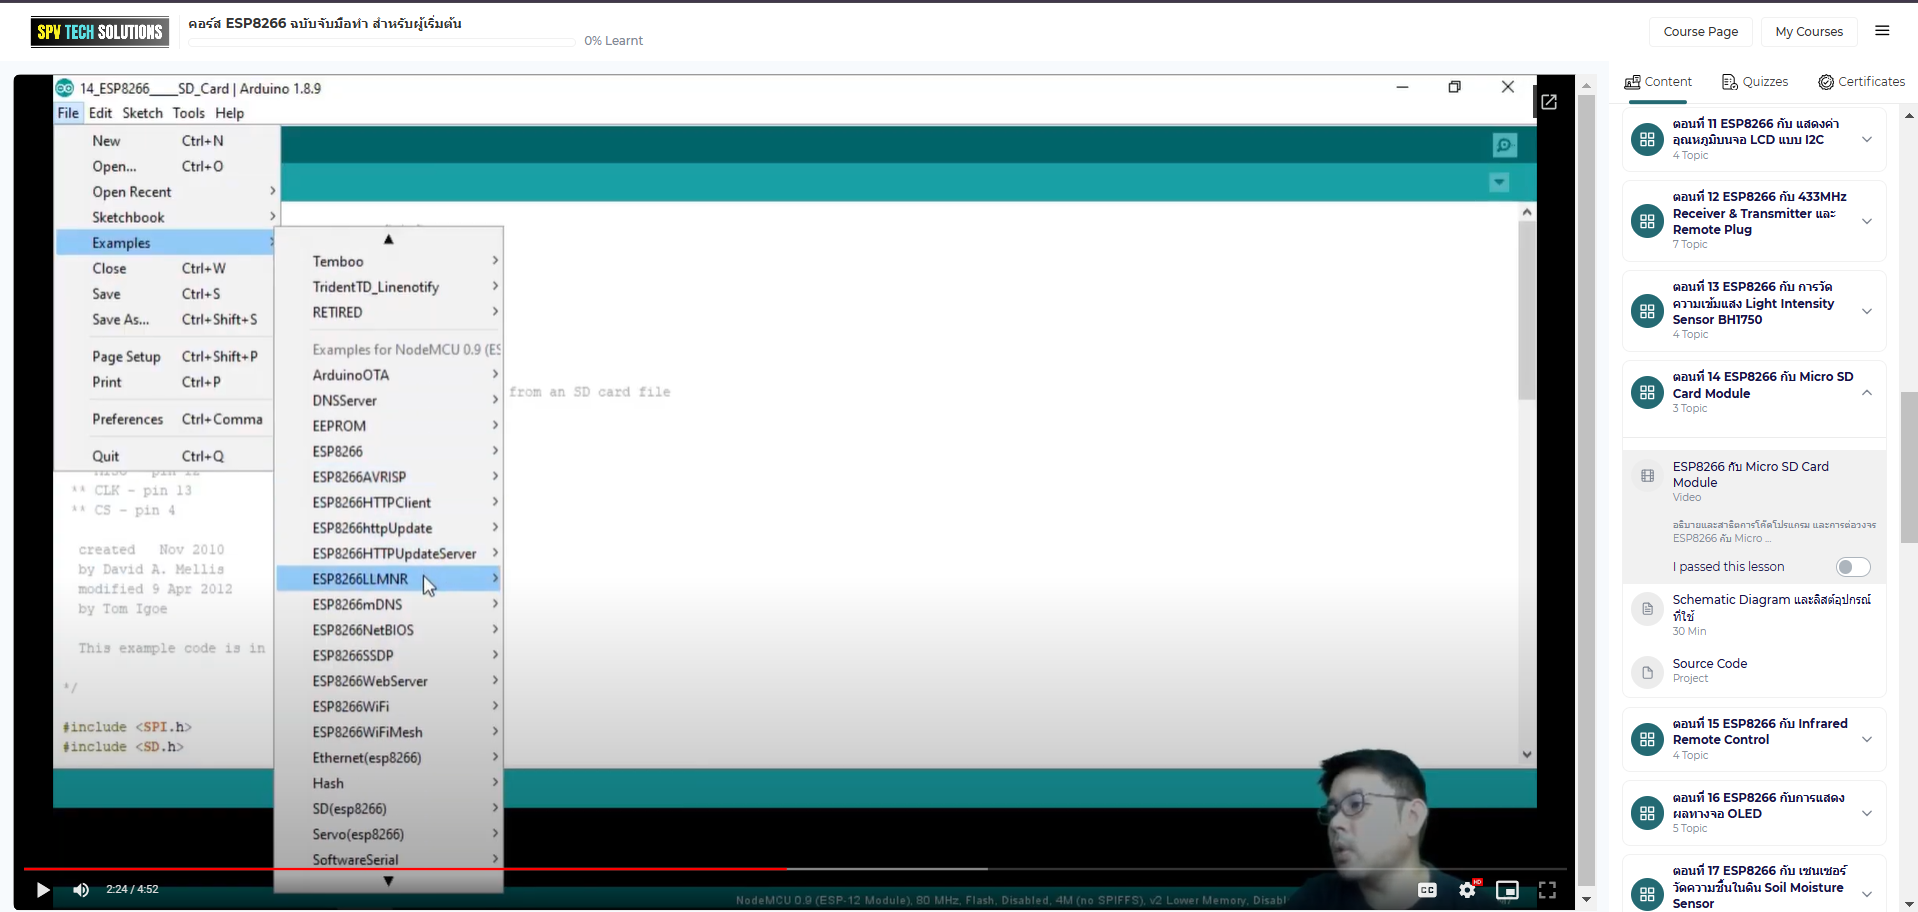
Task: Toggle closed captions on the video
Action: click(1427, 889)
